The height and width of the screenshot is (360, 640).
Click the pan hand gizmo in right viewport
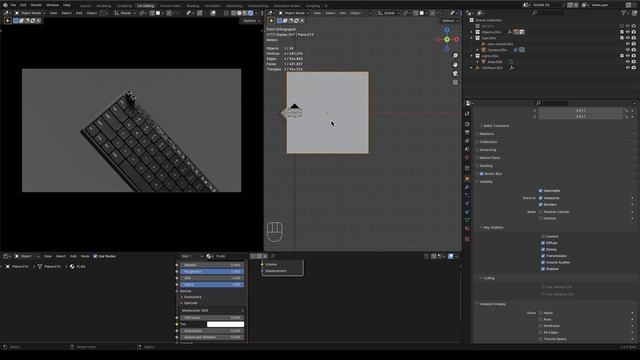(x=455, y=64)
